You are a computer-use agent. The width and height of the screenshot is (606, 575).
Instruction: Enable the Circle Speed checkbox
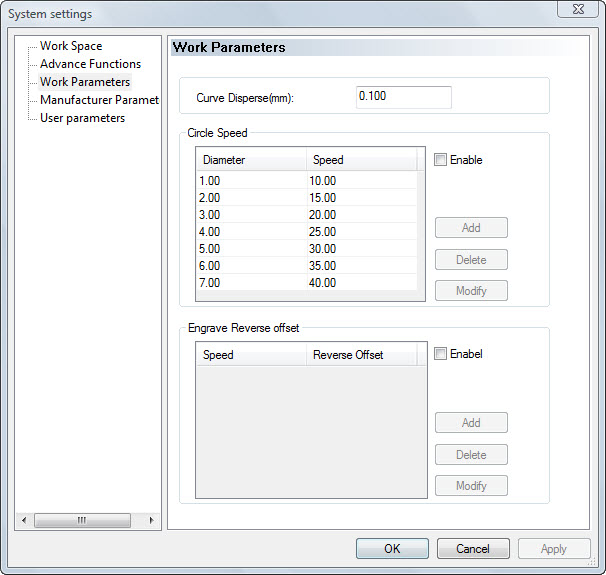pos(441,160)
